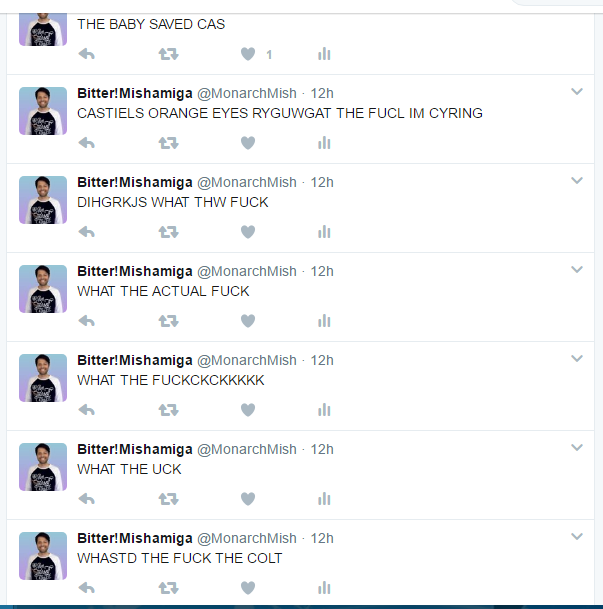View analytics for WHAT THE ACTUAL tweet
This screenshot has height=609, width=603.
(x=324, y=321)
